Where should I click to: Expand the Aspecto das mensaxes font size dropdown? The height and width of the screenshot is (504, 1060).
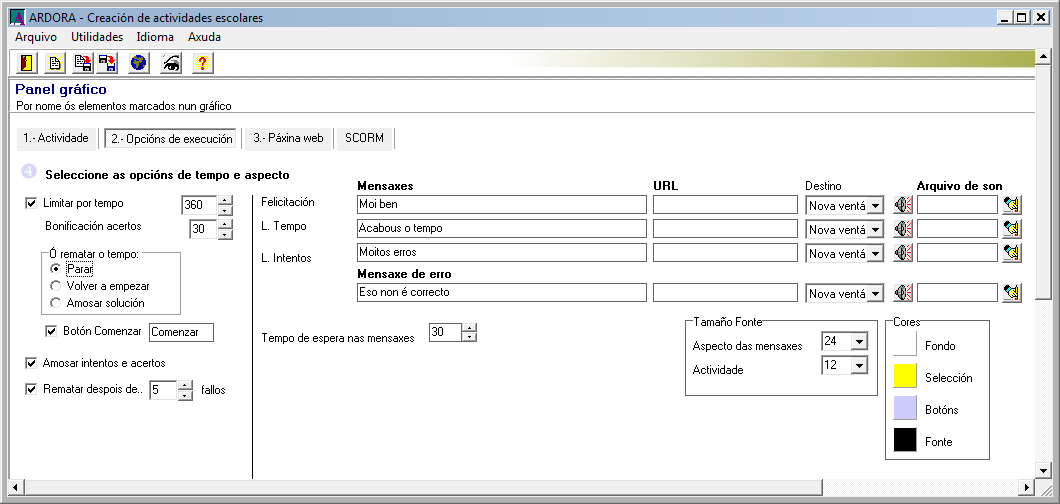(858, 342)
